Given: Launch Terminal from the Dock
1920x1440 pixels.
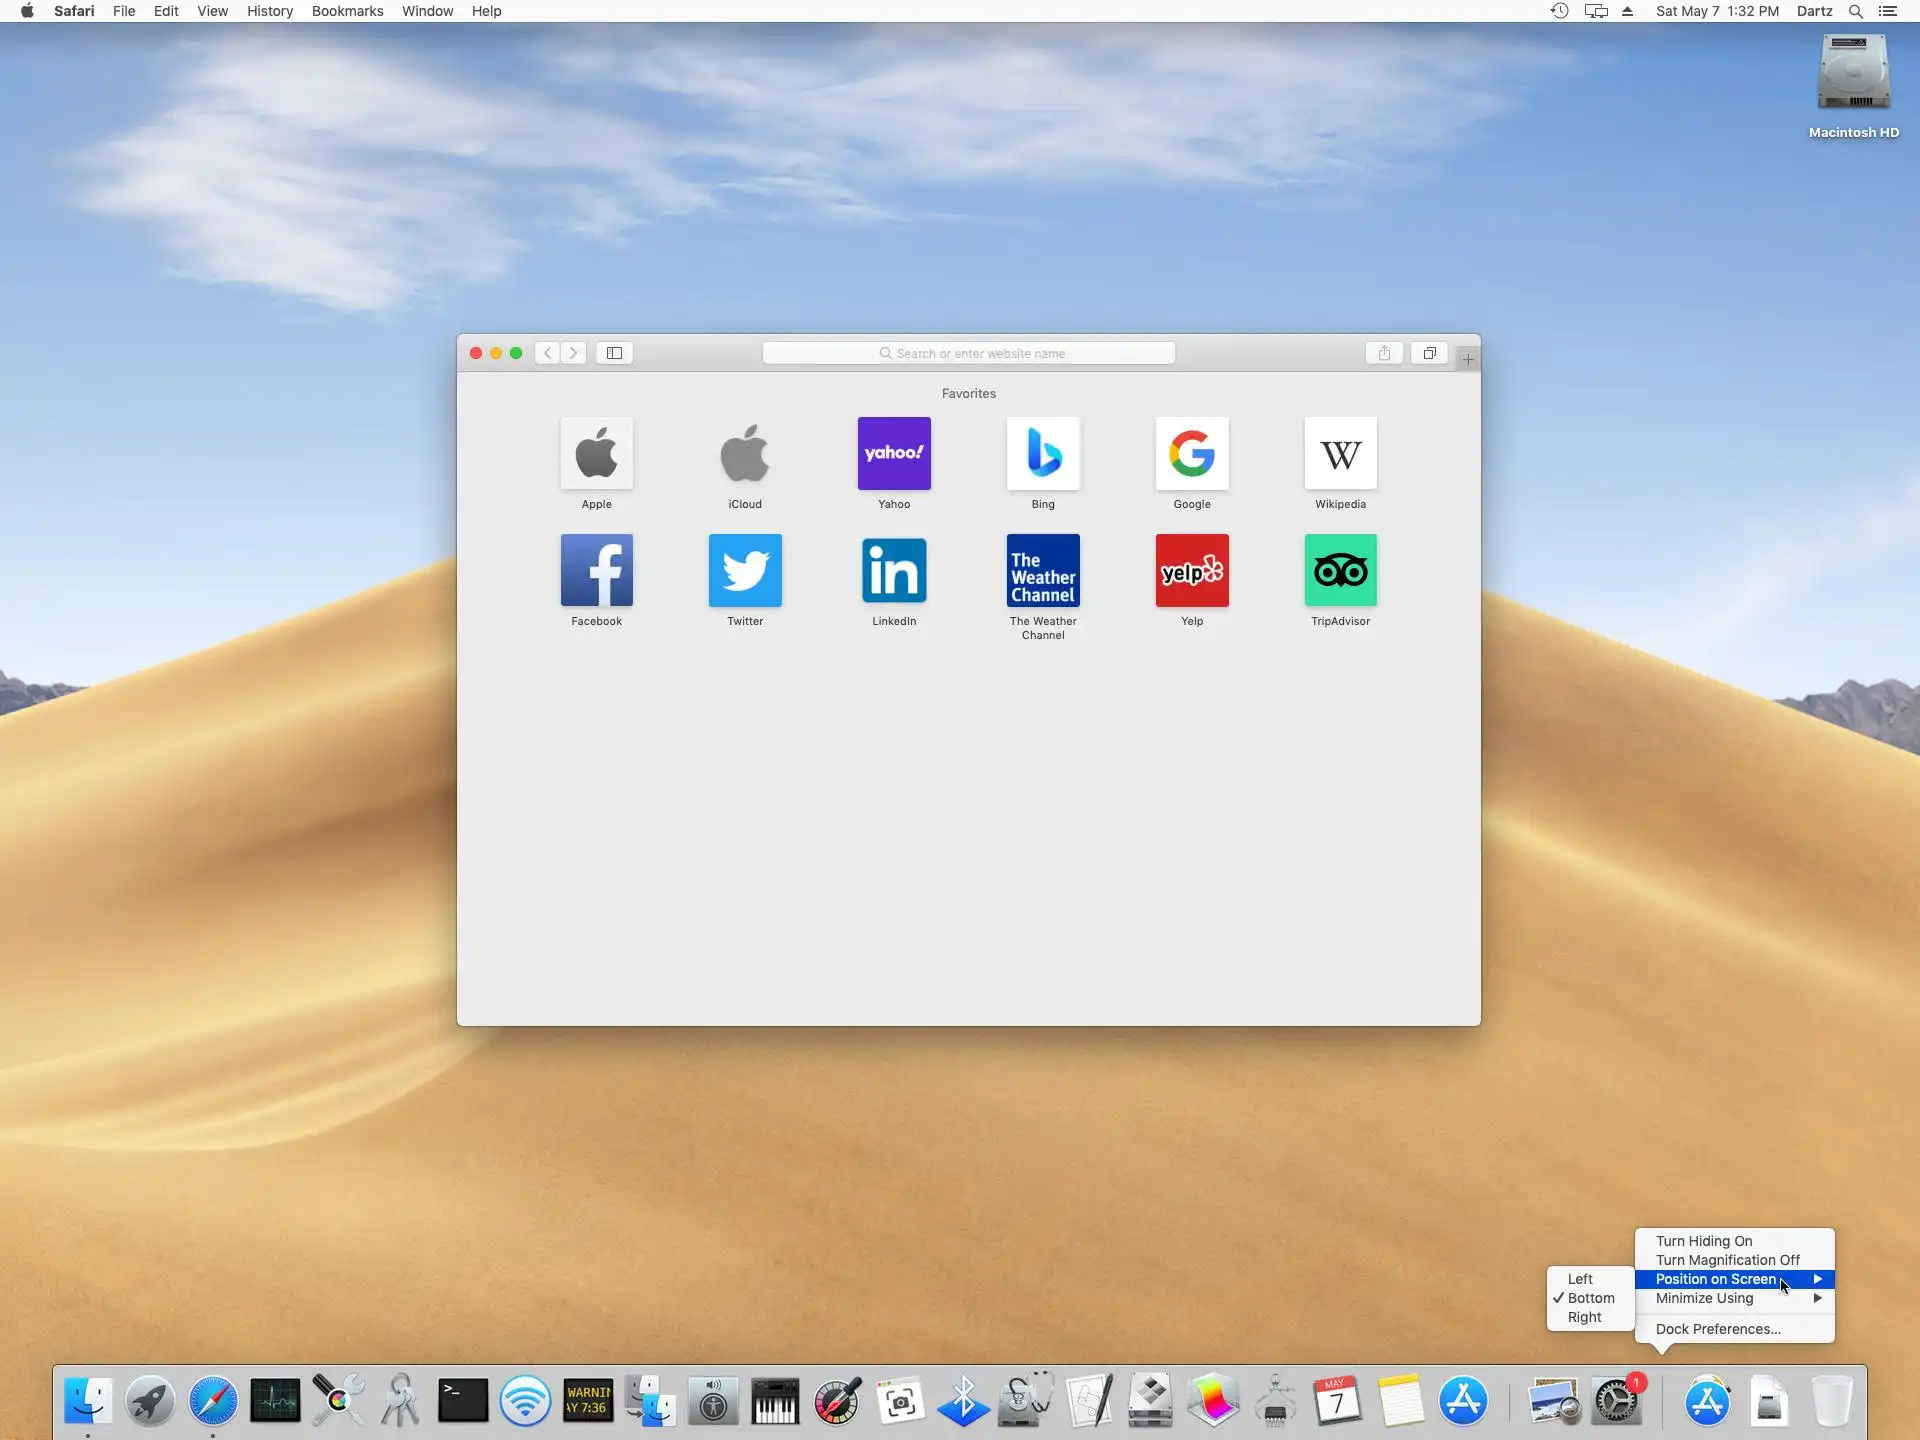Looking at the screenshot, I should click(463, 1401).
